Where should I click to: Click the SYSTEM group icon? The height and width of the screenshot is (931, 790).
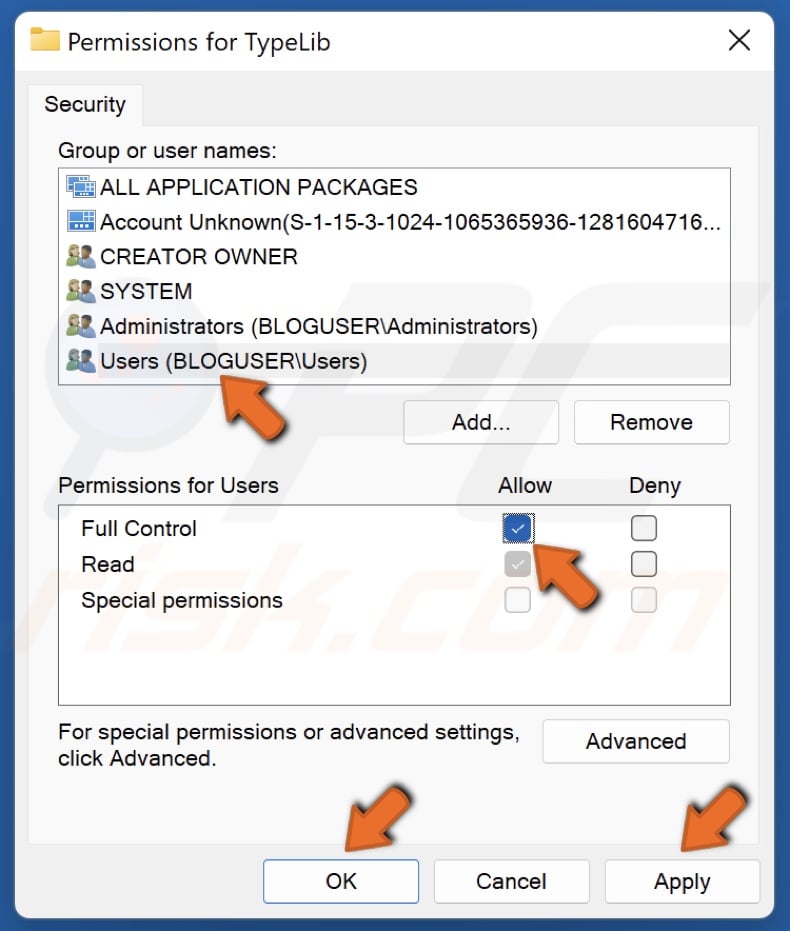click(x=80, y=292)
